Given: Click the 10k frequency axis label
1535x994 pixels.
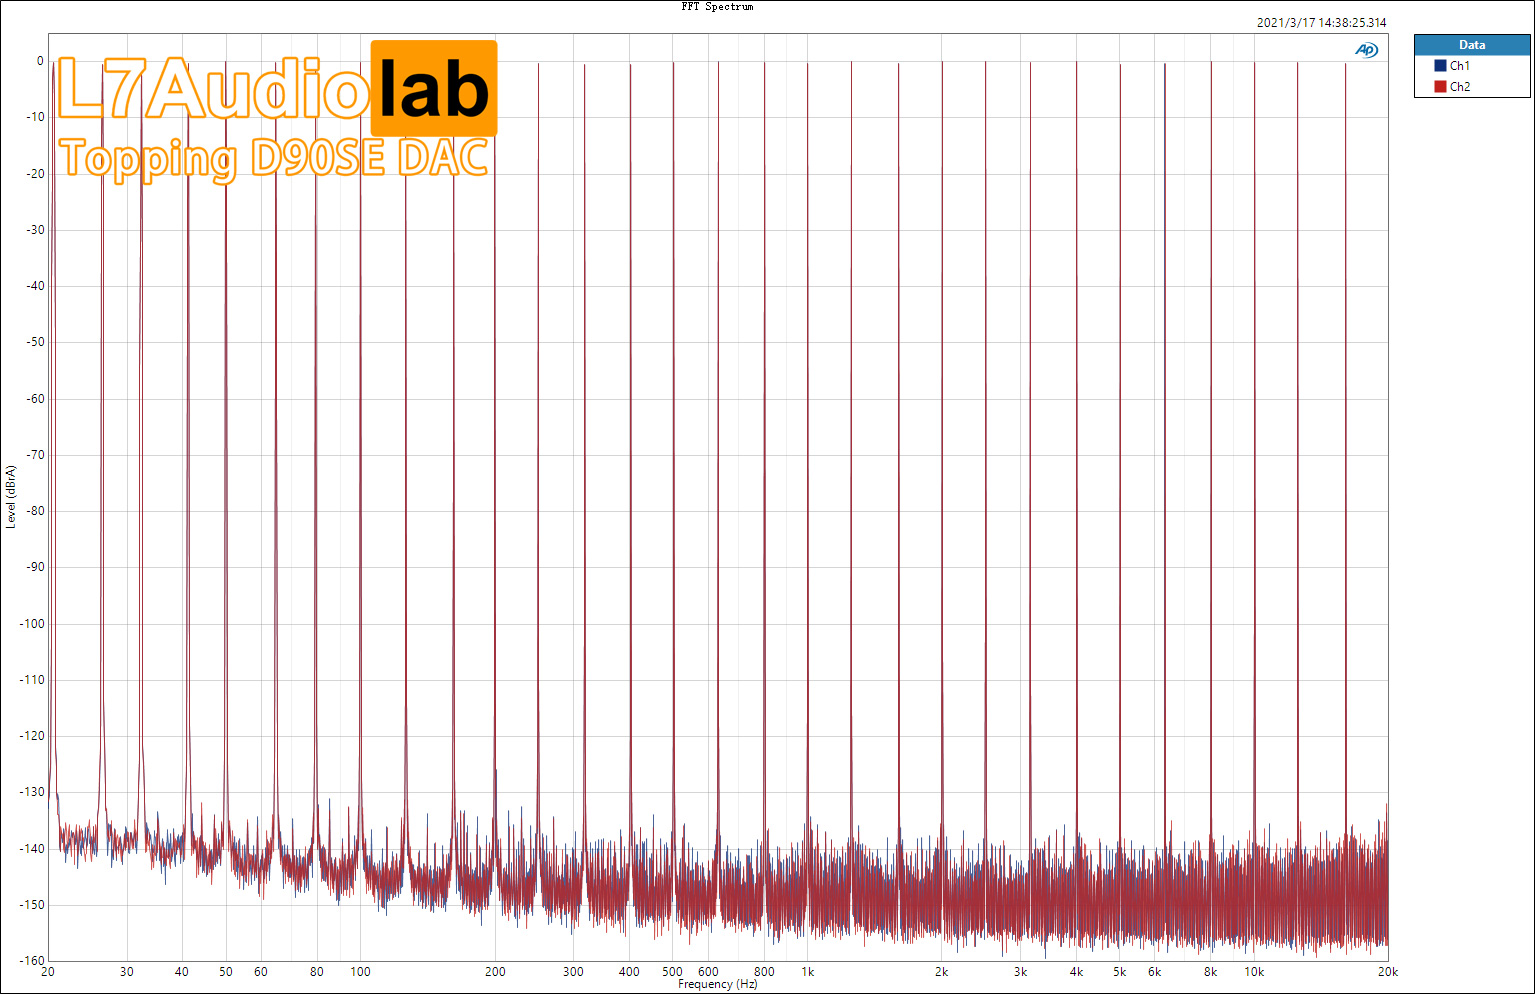Looking at the screenshot, I should (1254, 971).
